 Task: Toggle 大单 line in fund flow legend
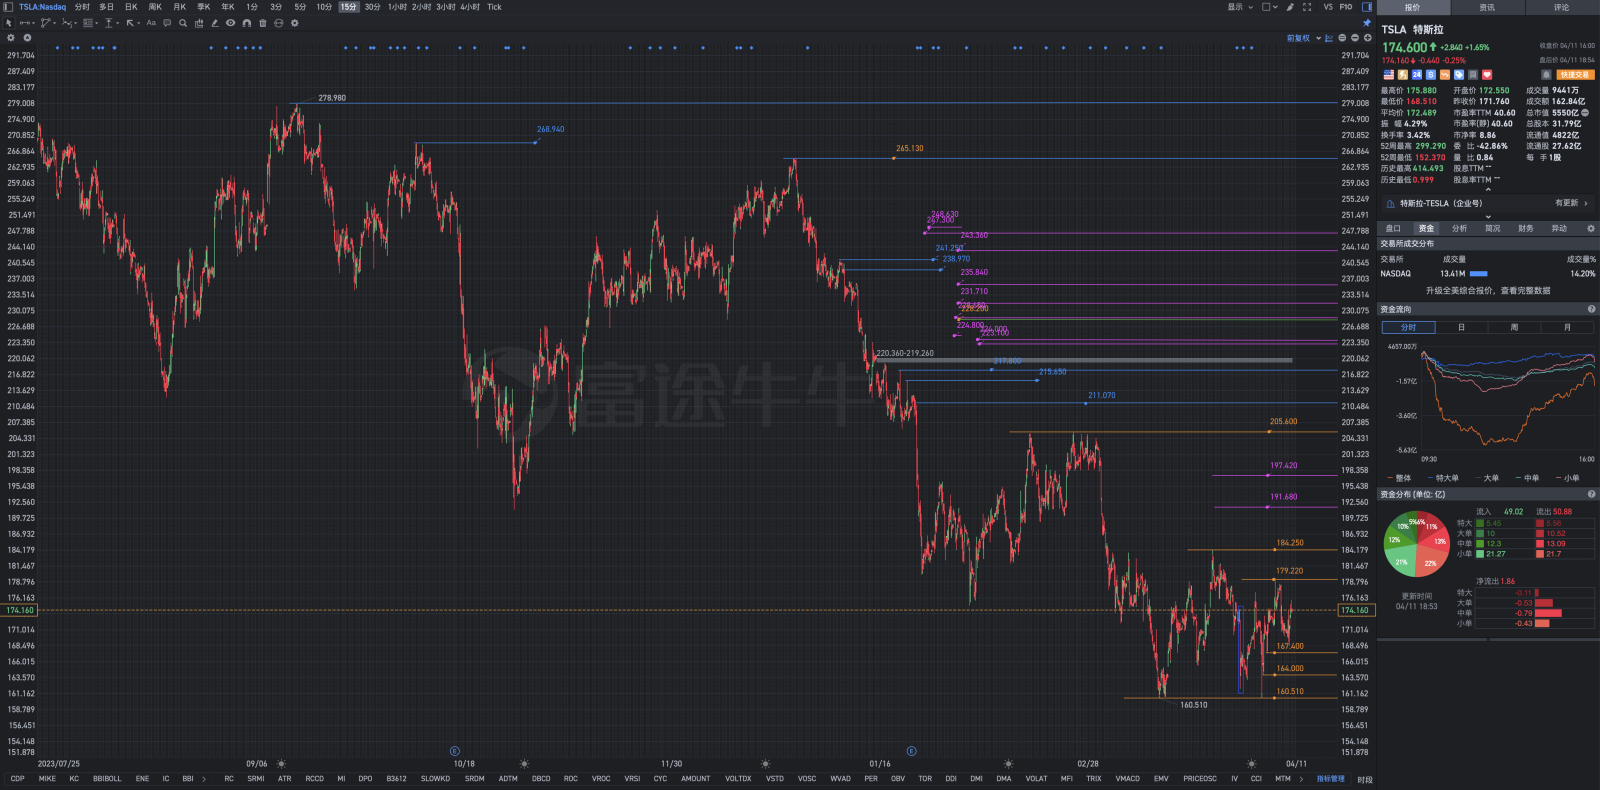point(1487,478)
